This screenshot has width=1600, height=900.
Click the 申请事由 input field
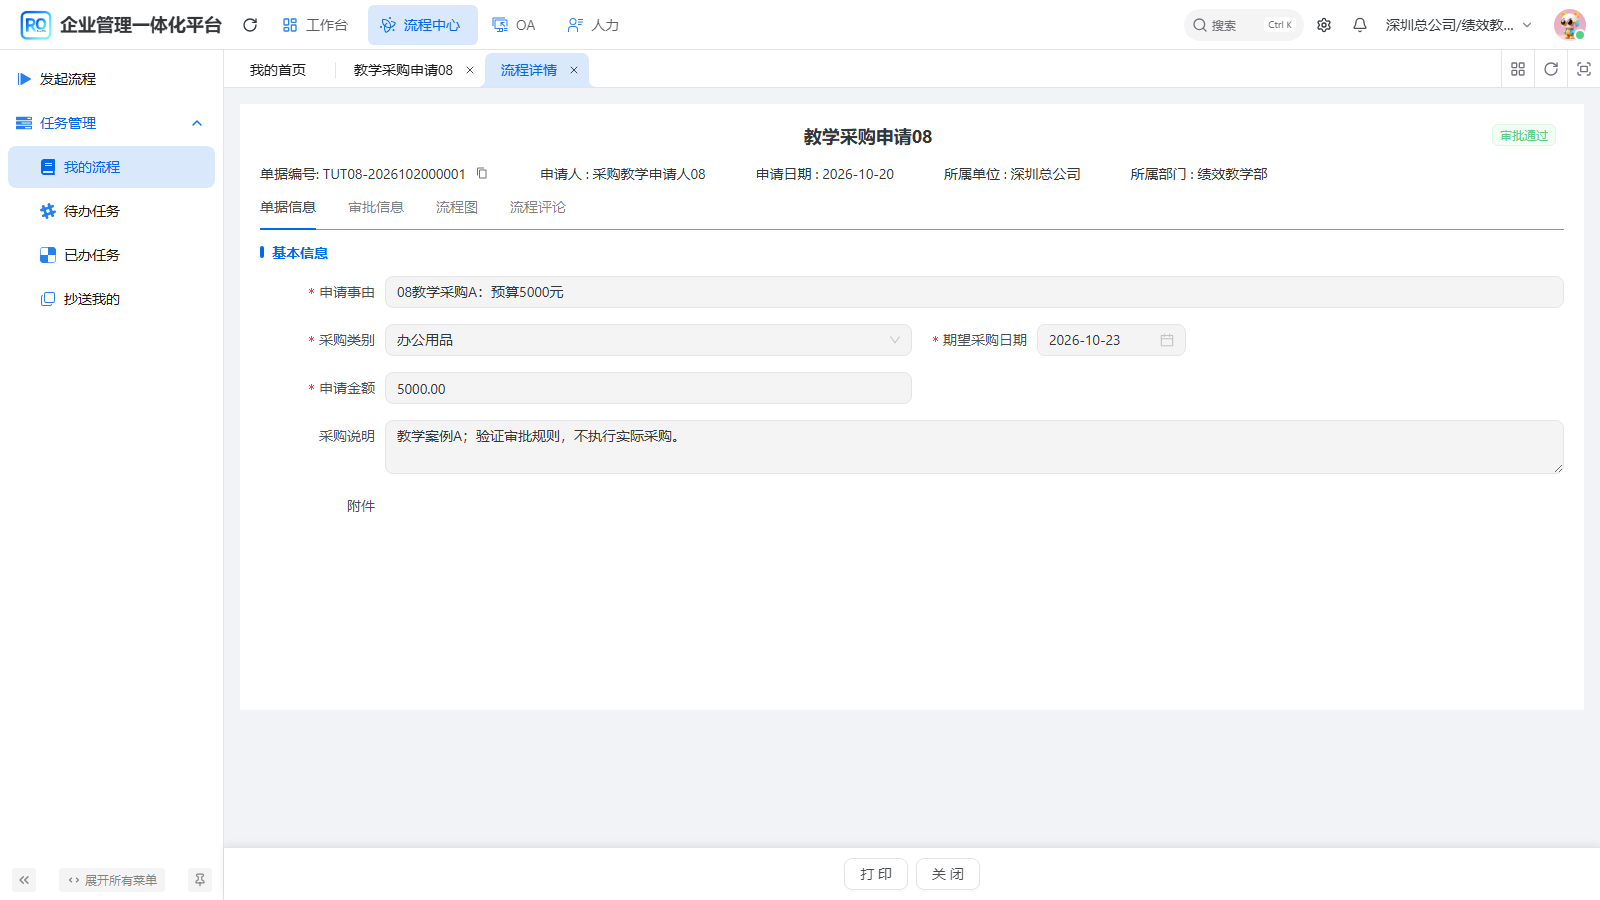pyautogui.click(x=974, y=292)
